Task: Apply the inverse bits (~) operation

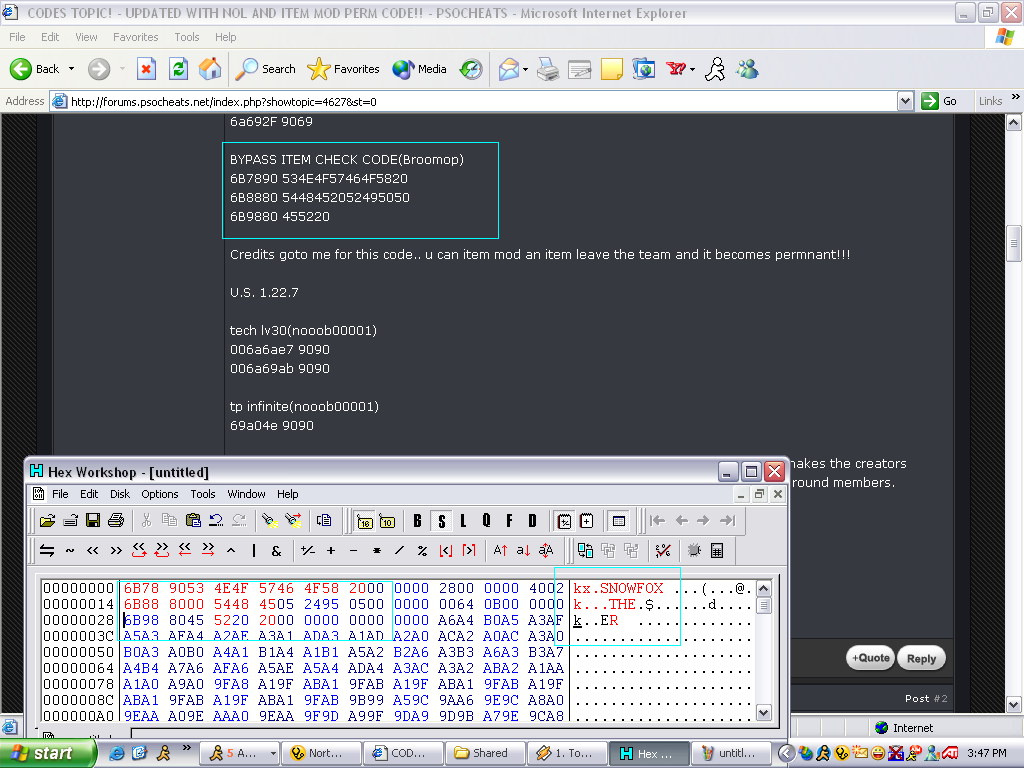Action: (70, 551)
